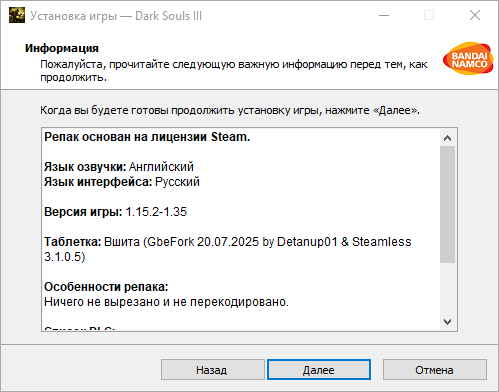Click 'Ничего не вырезано и не перекодировано.' text
This screenshot has height=392, width=499.
[x=166, y=302]
